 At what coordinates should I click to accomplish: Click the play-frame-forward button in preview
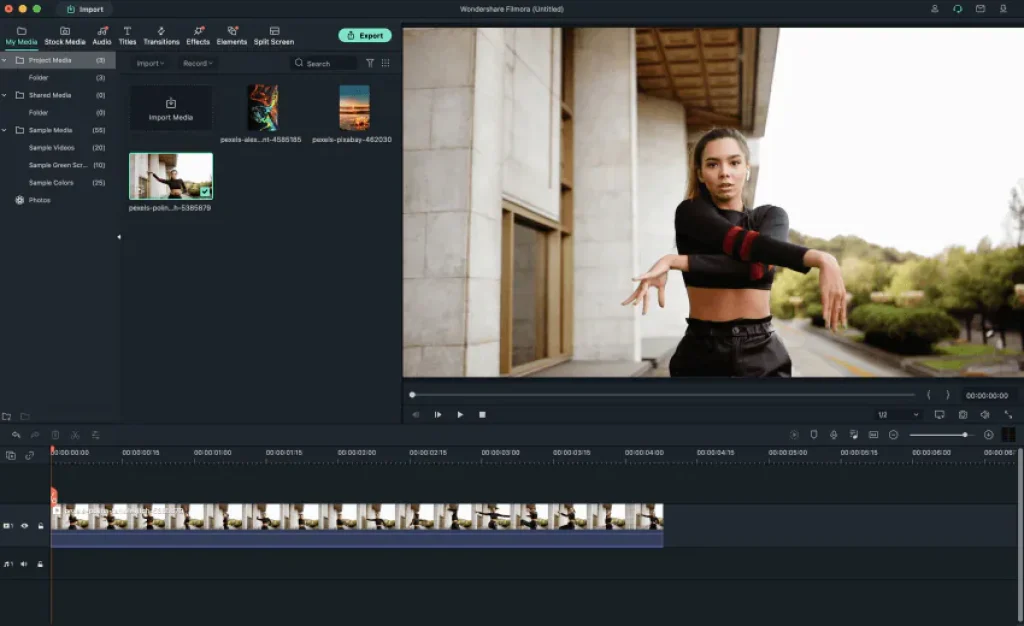pos(438,415)
